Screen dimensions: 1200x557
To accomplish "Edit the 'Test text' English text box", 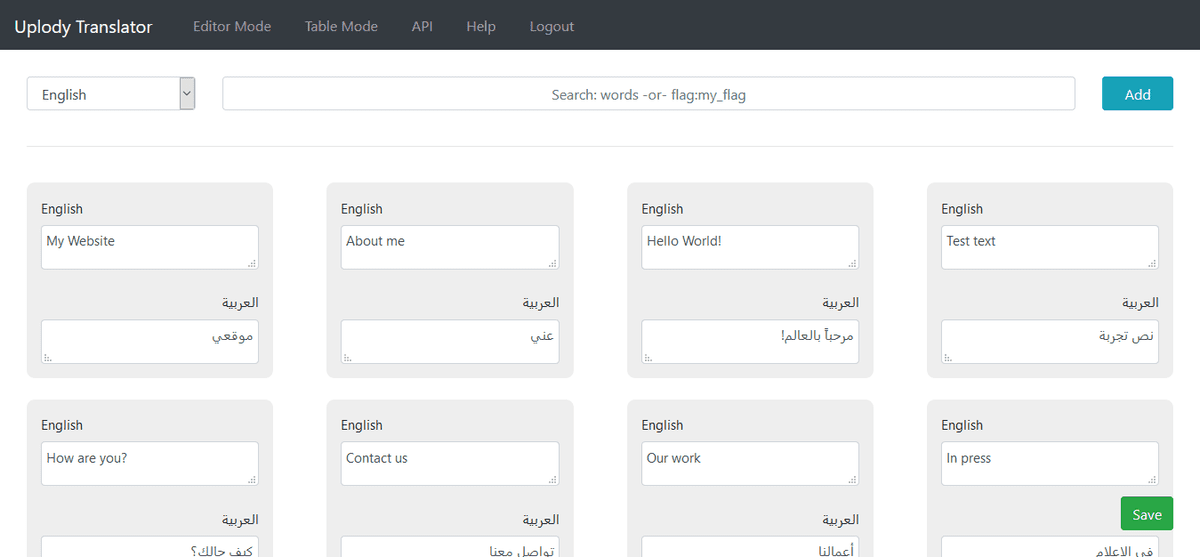I will pyautogui.click(x=1049, y=247).
